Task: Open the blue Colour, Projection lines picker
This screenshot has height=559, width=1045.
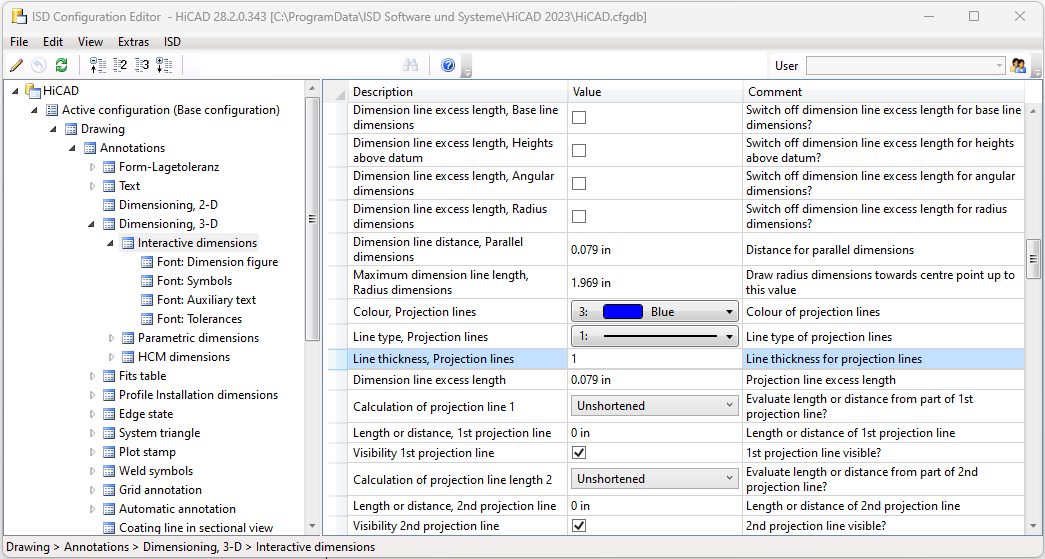Action: point(655,312)
